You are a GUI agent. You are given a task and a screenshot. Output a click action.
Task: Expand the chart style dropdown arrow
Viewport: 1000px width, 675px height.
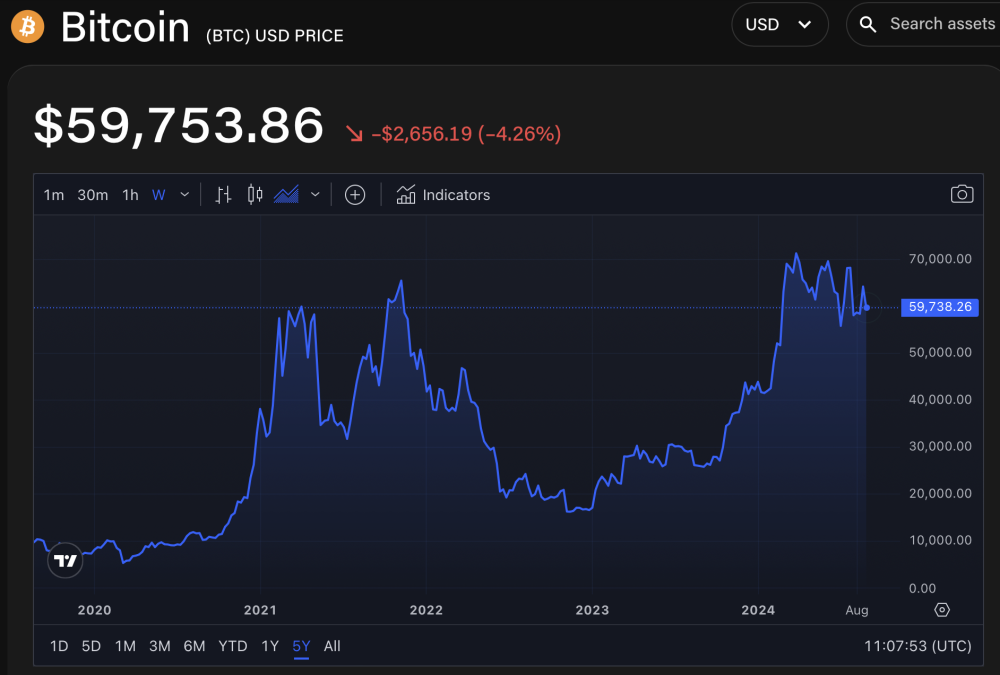pos(315,195)
